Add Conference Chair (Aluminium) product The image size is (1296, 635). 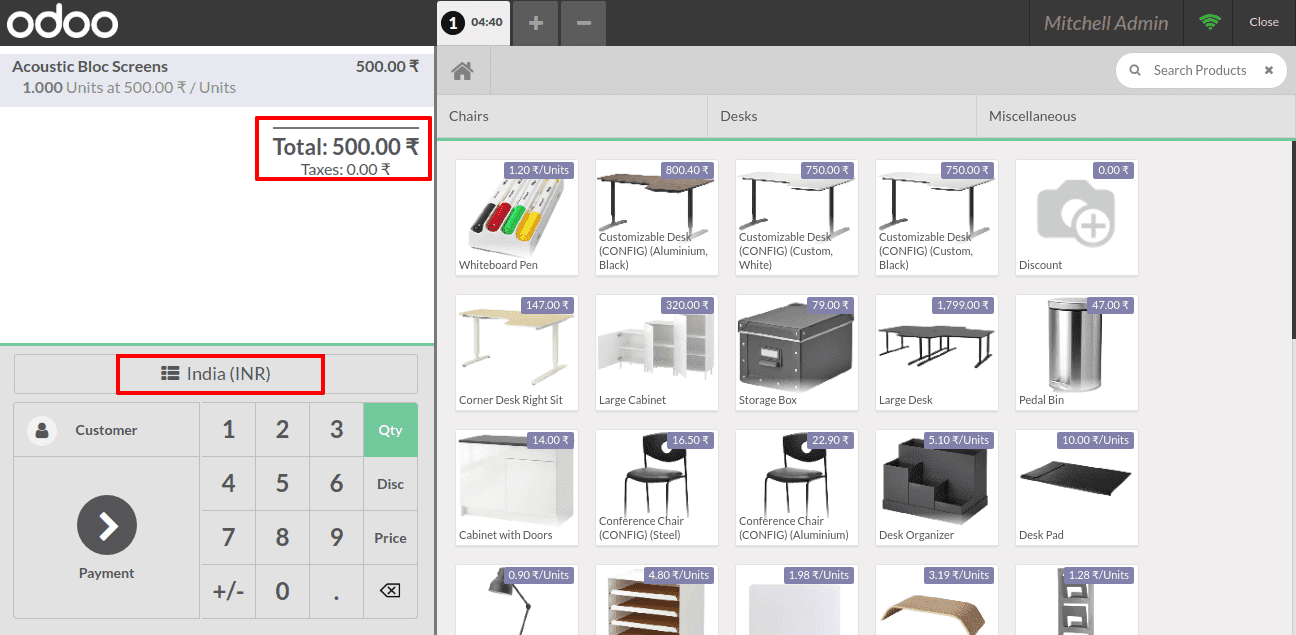(x=797, y=487)
